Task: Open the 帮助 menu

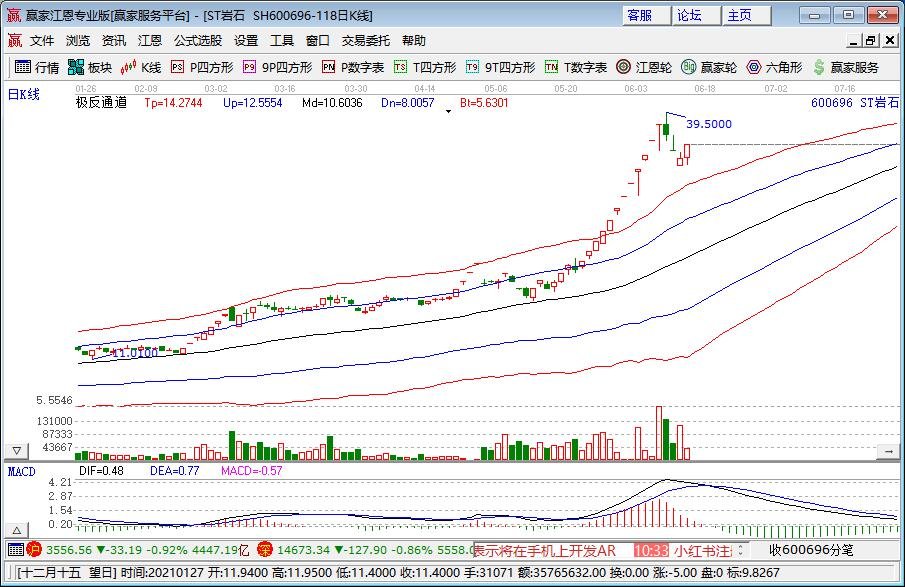Action: tap(413, 40)
